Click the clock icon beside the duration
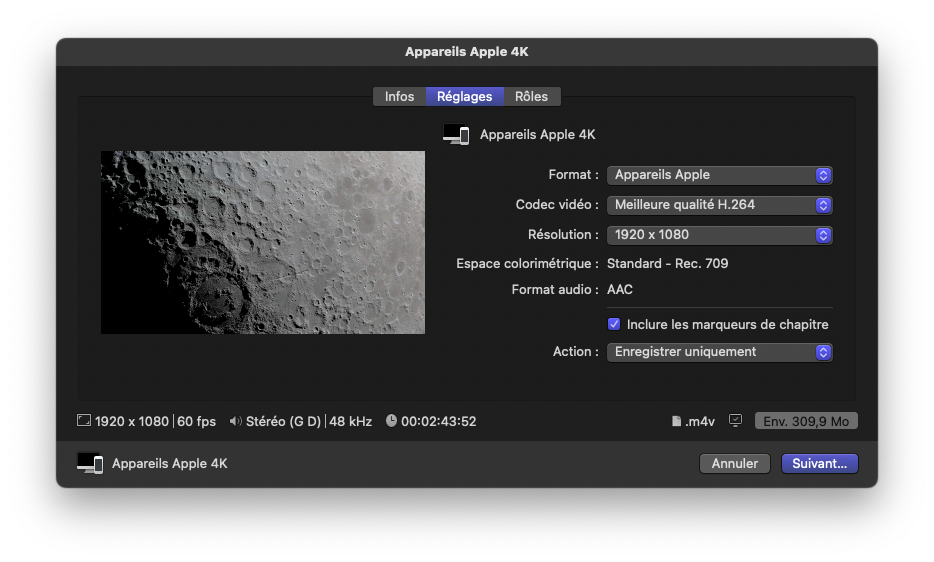934x562 pixels. [x=391, y=421]
